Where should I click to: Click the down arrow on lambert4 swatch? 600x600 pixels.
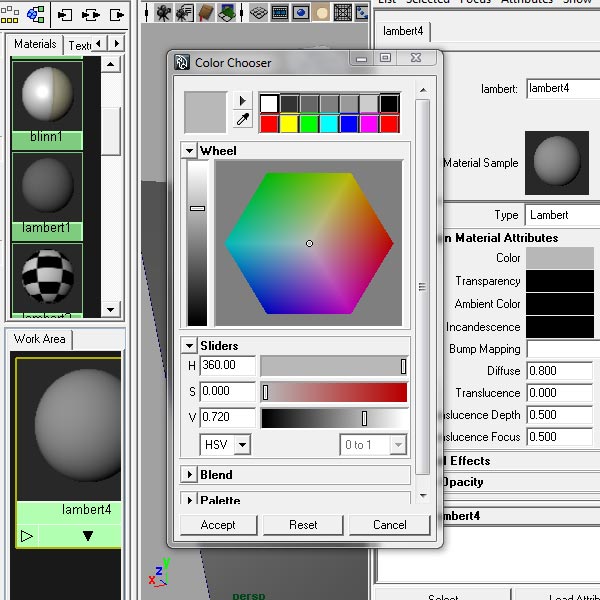pos(88,536)
